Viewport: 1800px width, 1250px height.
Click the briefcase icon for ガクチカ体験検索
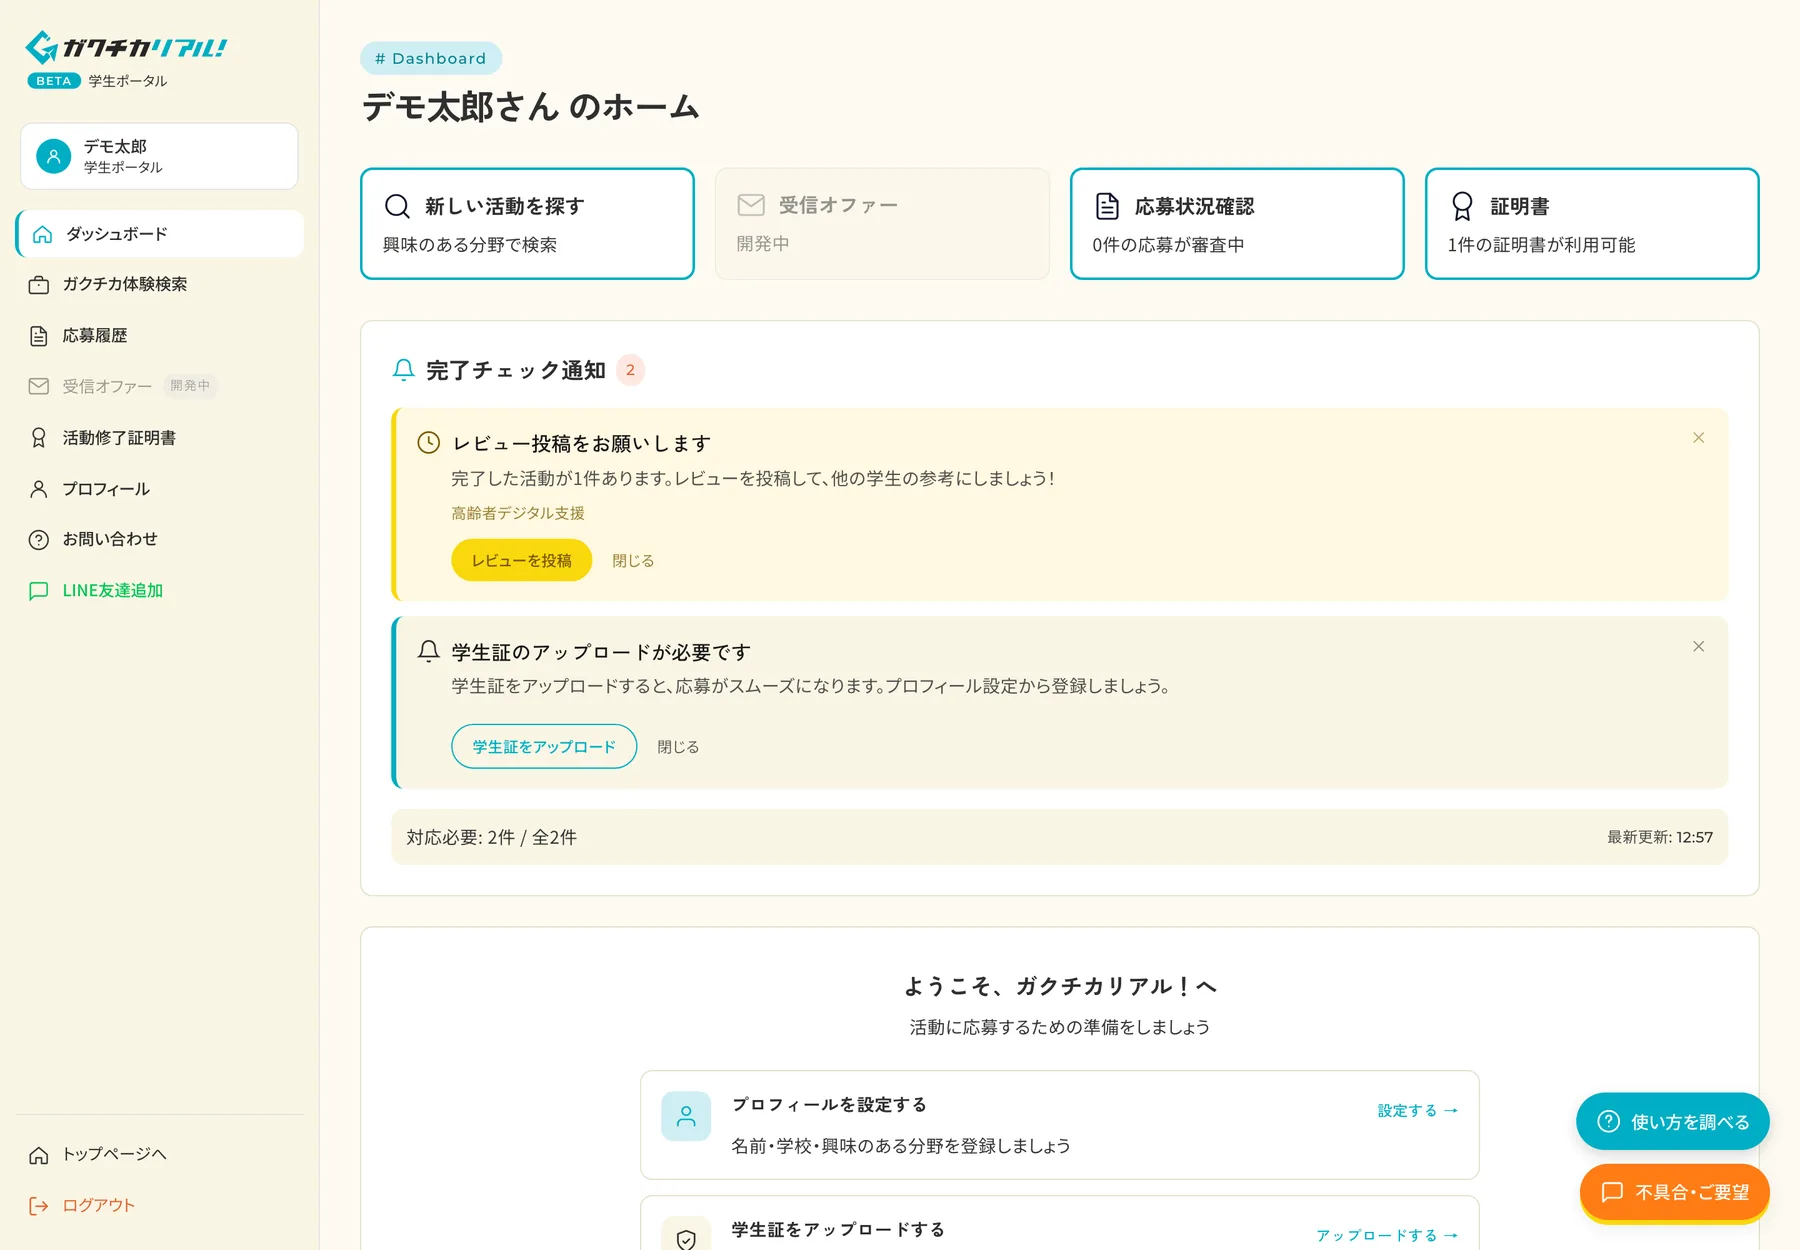coord(39,285)
